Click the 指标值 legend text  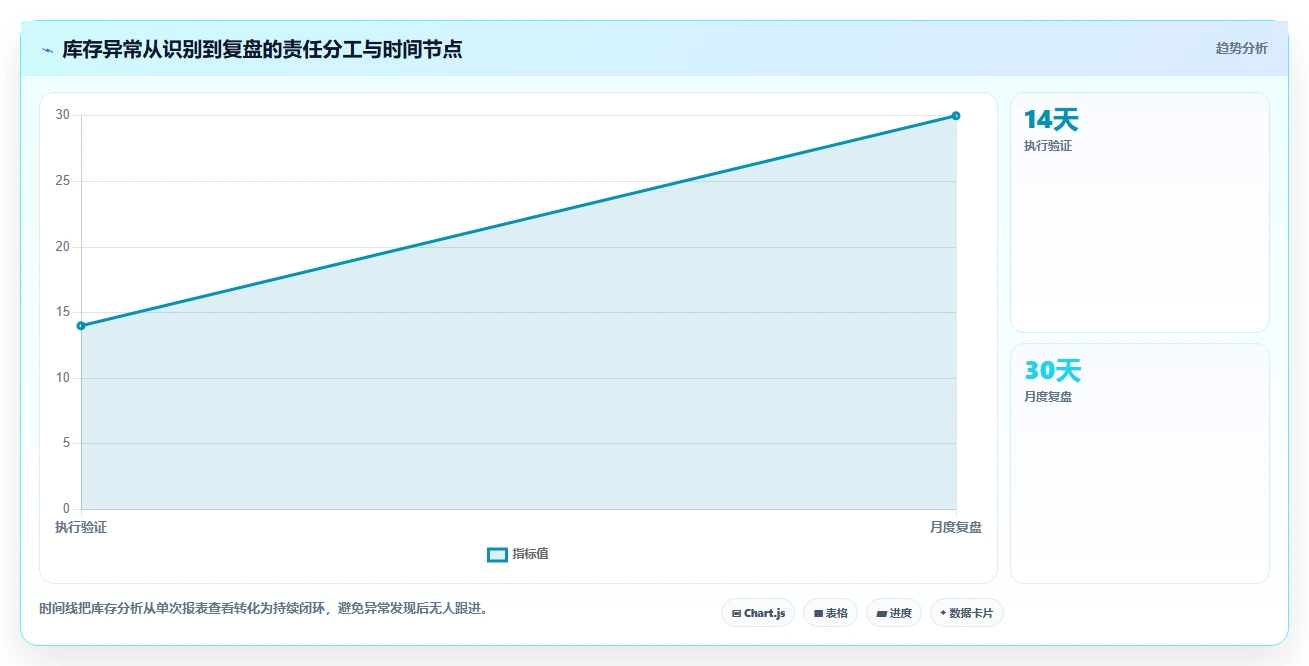(x=530, y=554)
